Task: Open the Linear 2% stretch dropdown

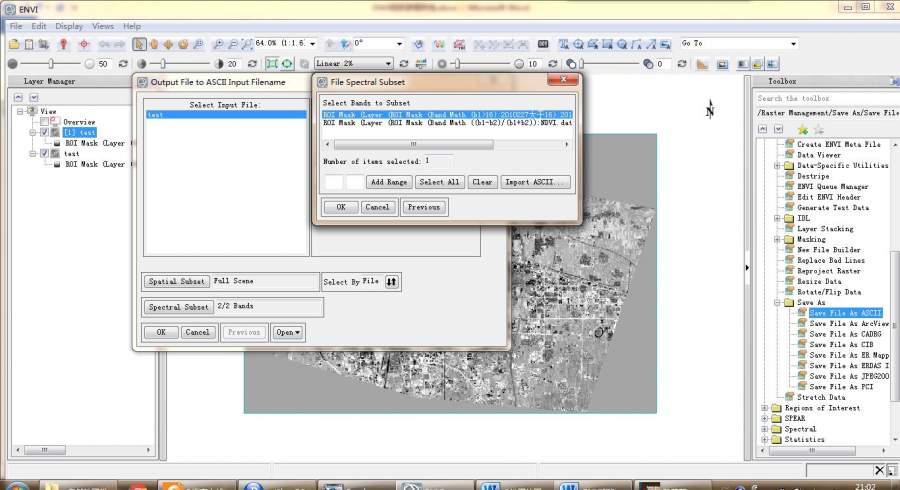Action: pos(389,64)
